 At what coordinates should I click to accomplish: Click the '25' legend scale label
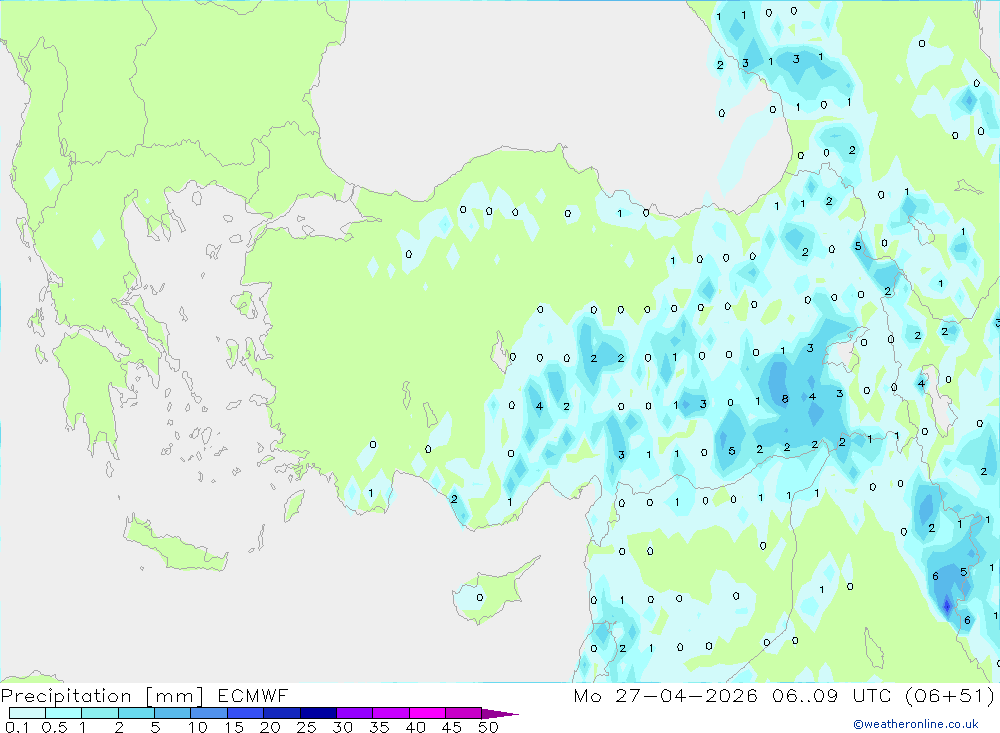tap(306, 727)
